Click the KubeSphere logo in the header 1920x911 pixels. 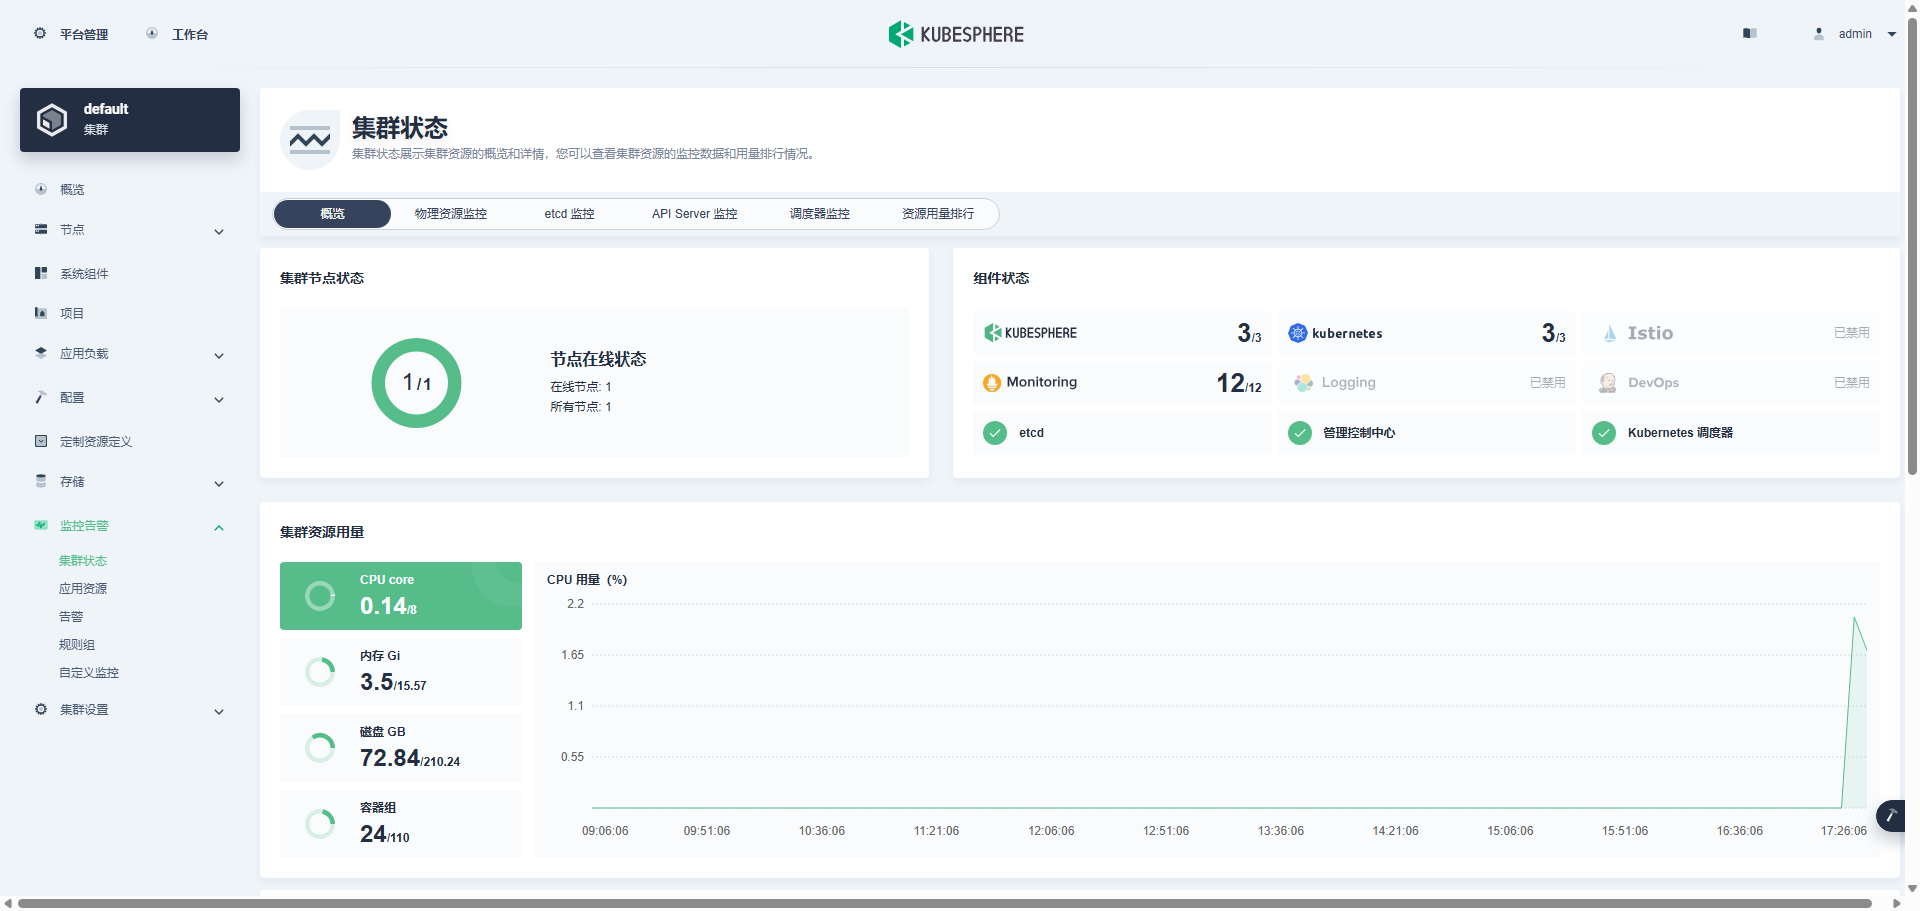tap(899, 33)
